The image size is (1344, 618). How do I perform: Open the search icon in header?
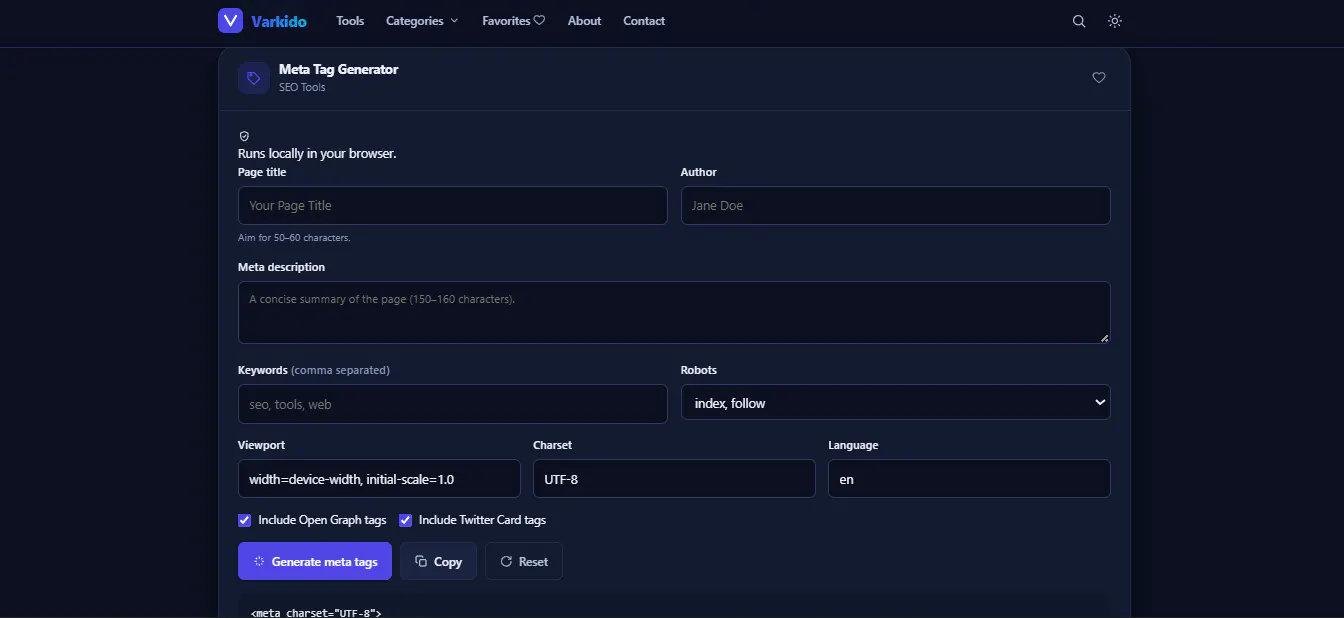coord(1079,21)
